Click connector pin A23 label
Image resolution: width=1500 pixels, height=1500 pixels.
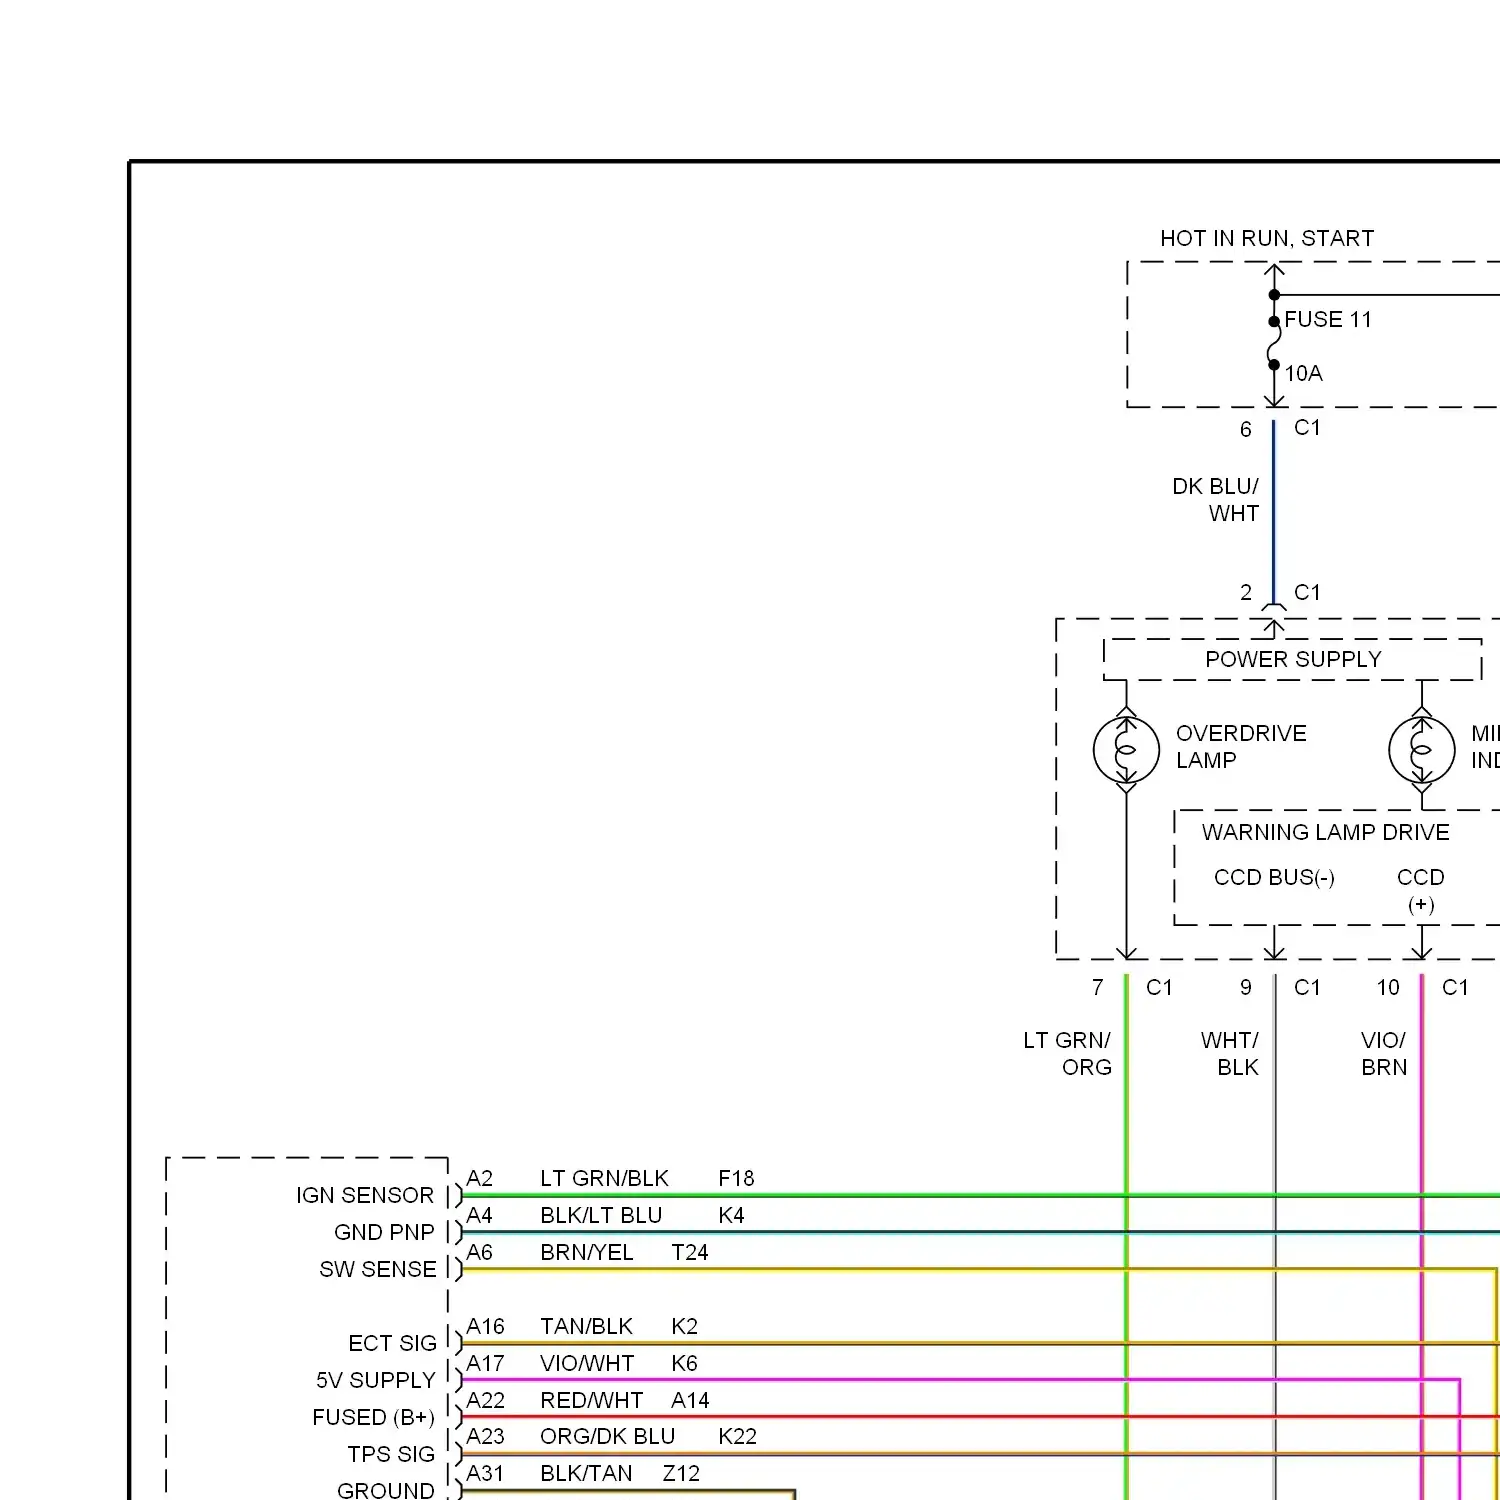[485, 1437]
